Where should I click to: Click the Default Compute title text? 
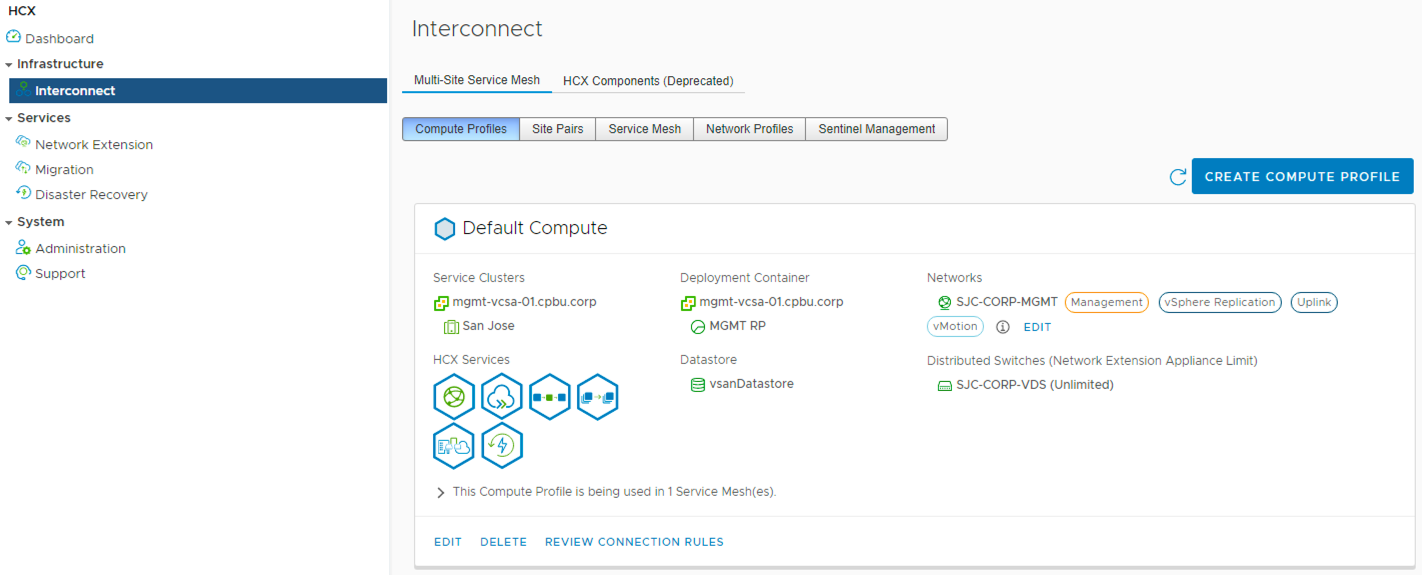point(535,228)
